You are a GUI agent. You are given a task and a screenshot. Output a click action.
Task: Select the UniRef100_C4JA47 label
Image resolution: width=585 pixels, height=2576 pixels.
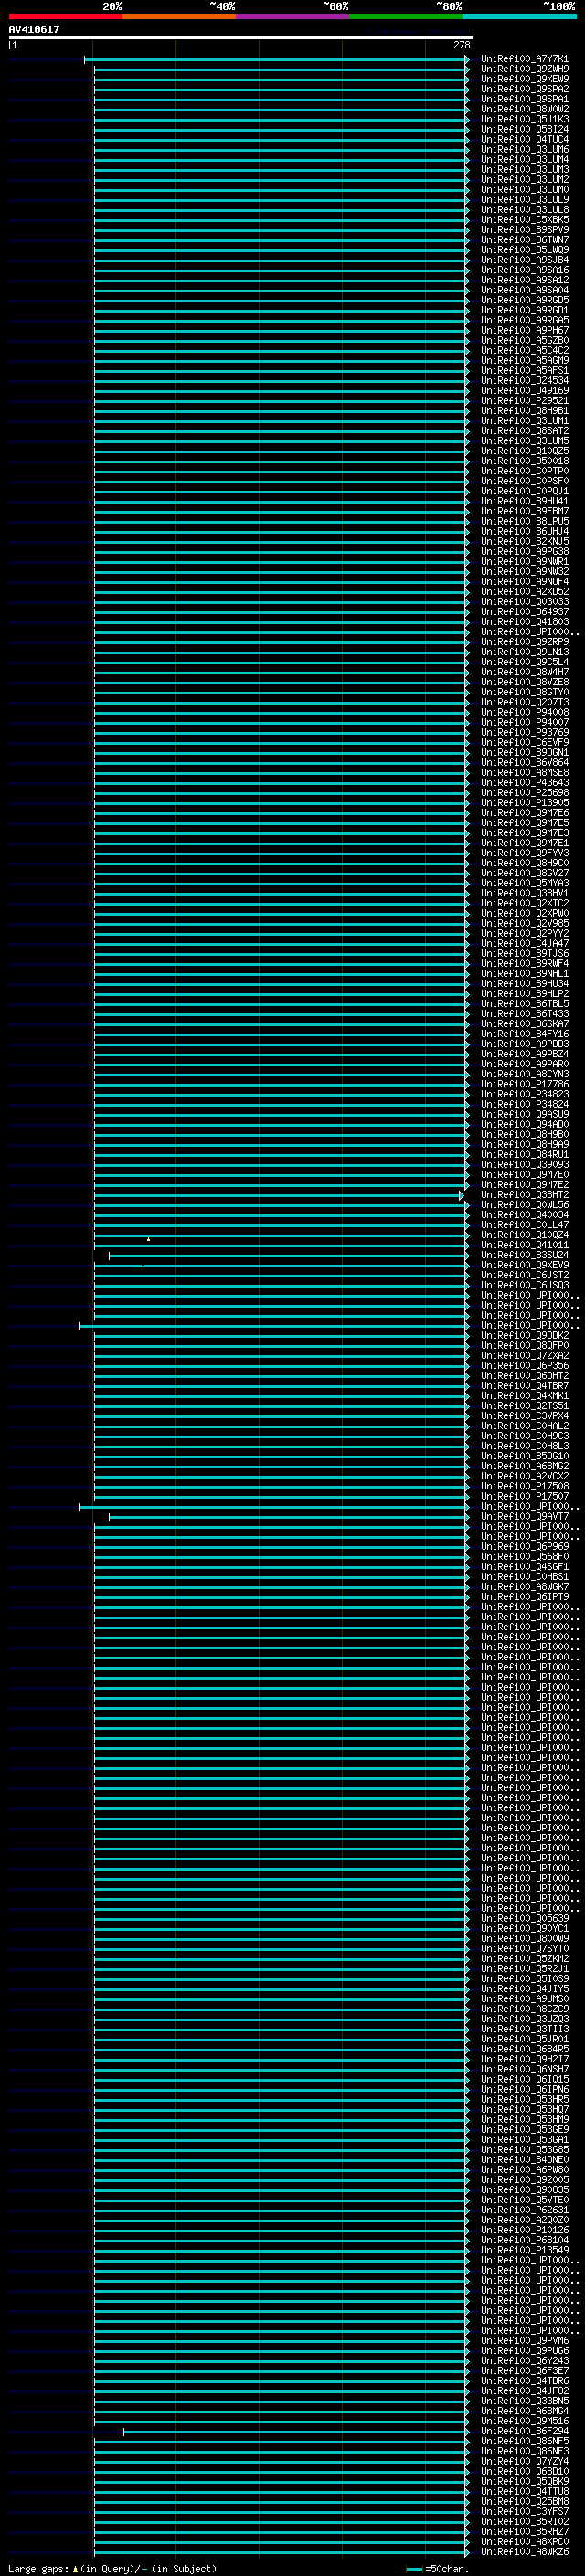(524, 944)
